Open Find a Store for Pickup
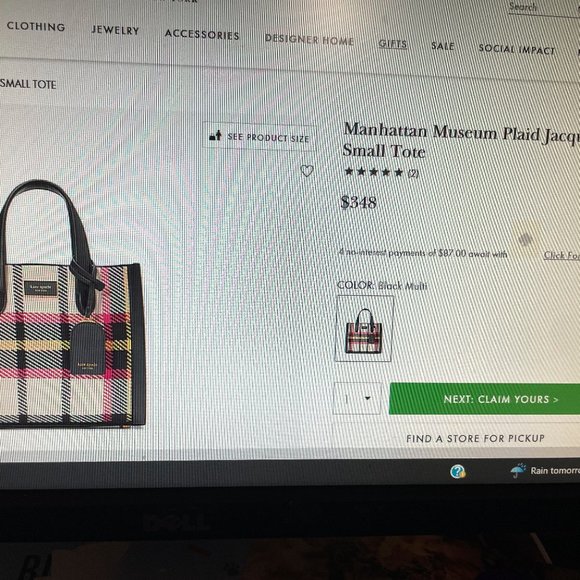The image size is (580, 580). 475,439
